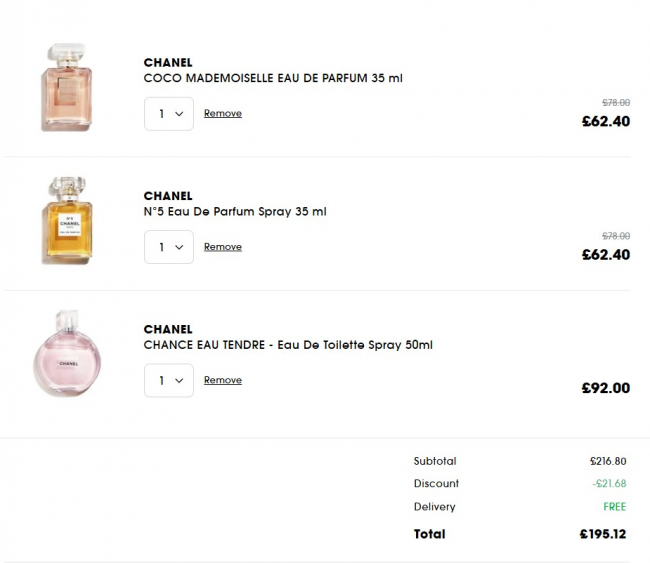Click the CHANEL brand label above Coco Mademoiselle
The width and height of the screenshot is (650, 563).
[x=168, y=63]
